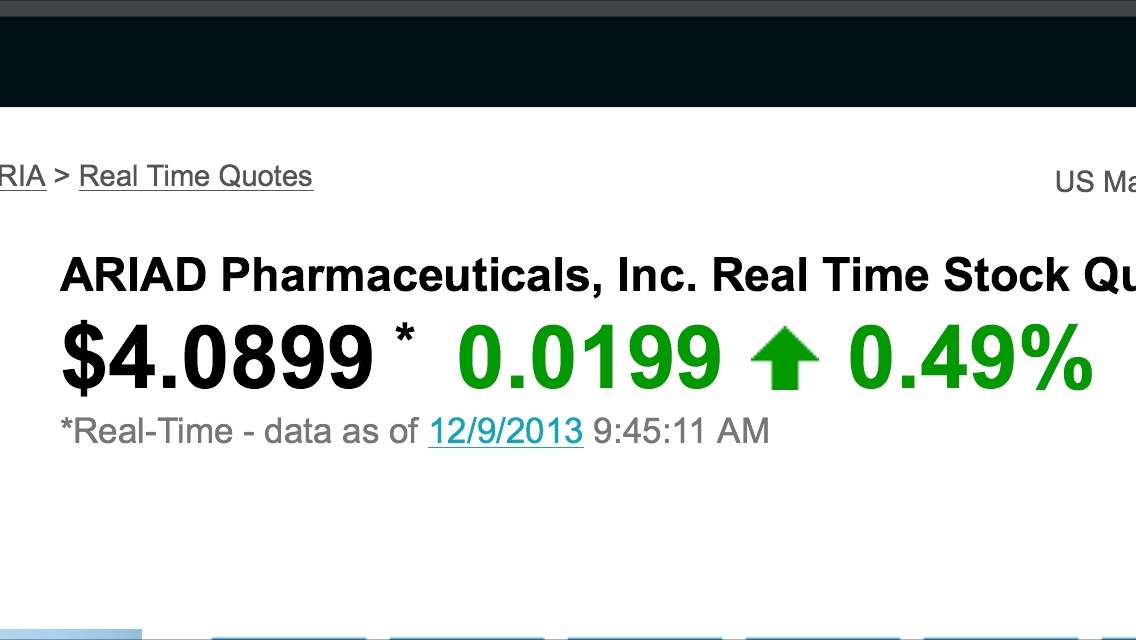Click the Real-Time data footnote text

point(240,431)
